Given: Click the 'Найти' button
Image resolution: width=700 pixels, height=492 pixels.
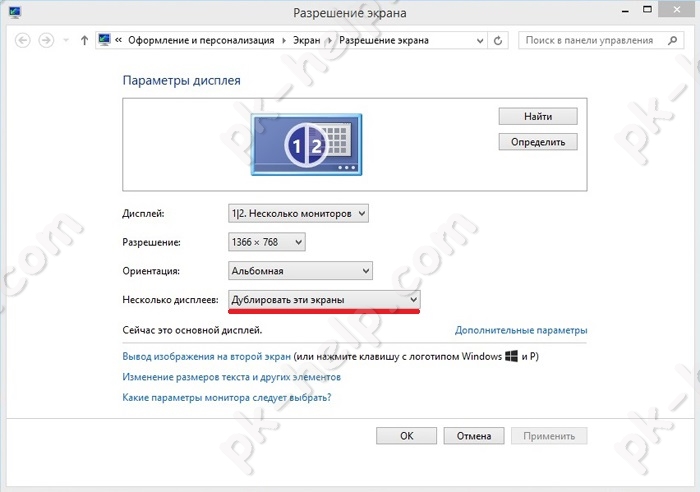Looking at the screenshot, I should click(538, 117).
